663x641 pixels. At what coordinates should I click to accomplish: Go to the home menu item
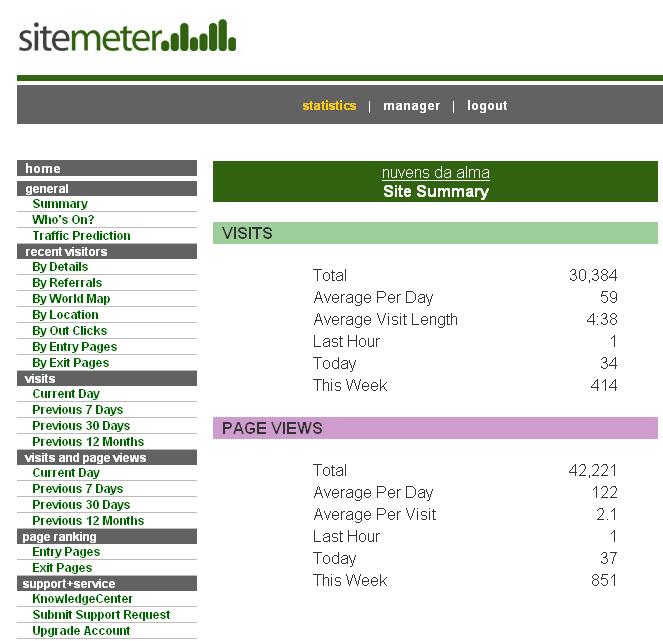coord(43,169)
